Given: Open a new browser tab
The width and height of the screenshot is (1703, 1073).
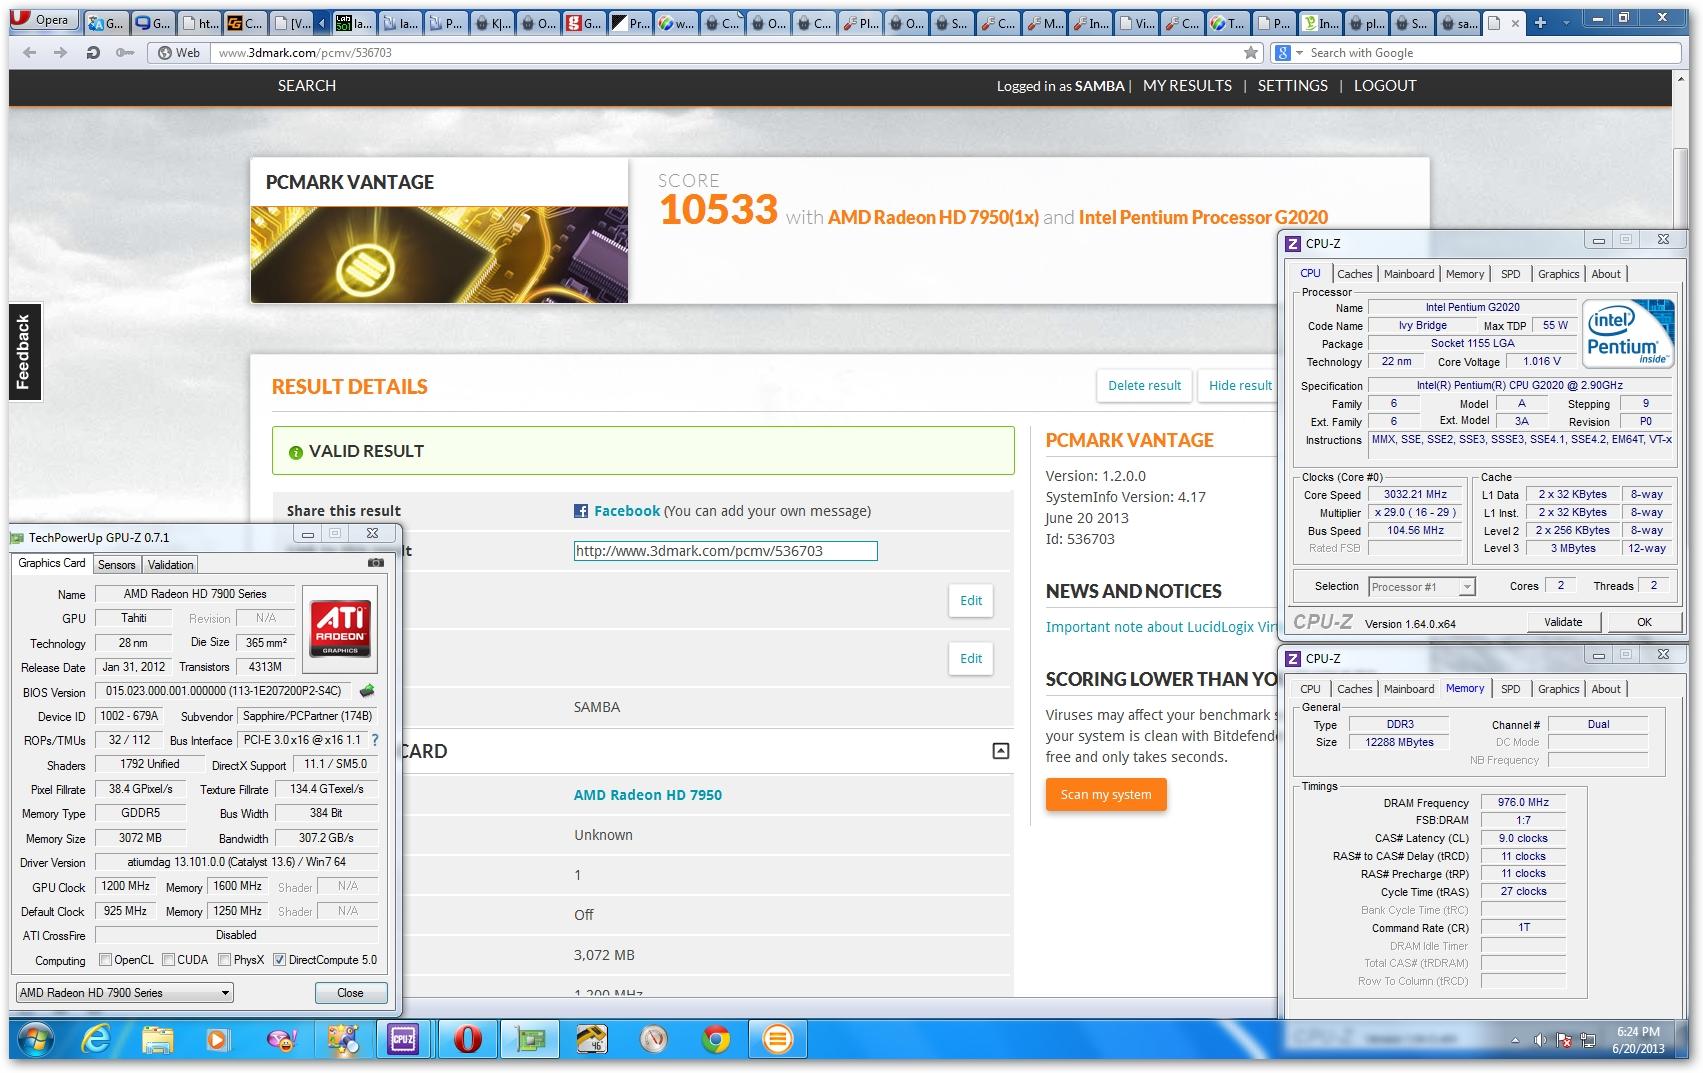Looking at the screenshot, I should tap(1540, 22).
